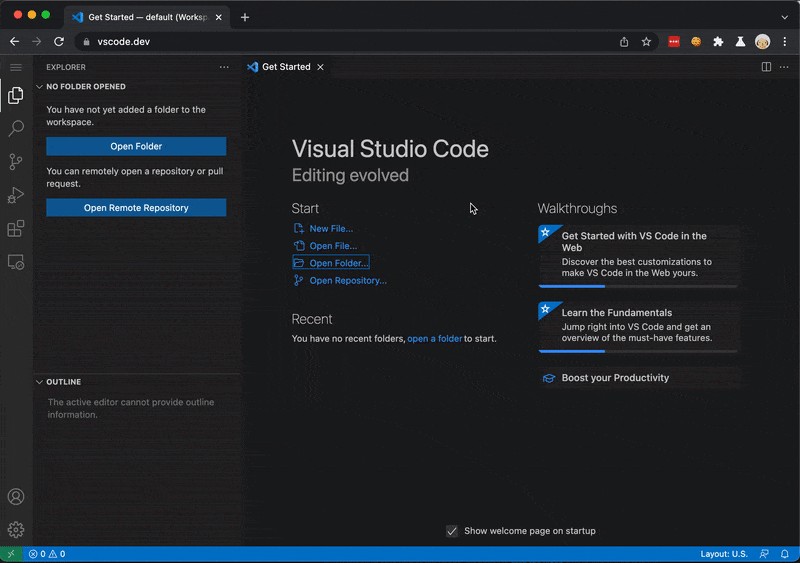The width and height of the screenshot is (800, 563).
Task: Open the Extensions view icon
Action: (16, 228)
